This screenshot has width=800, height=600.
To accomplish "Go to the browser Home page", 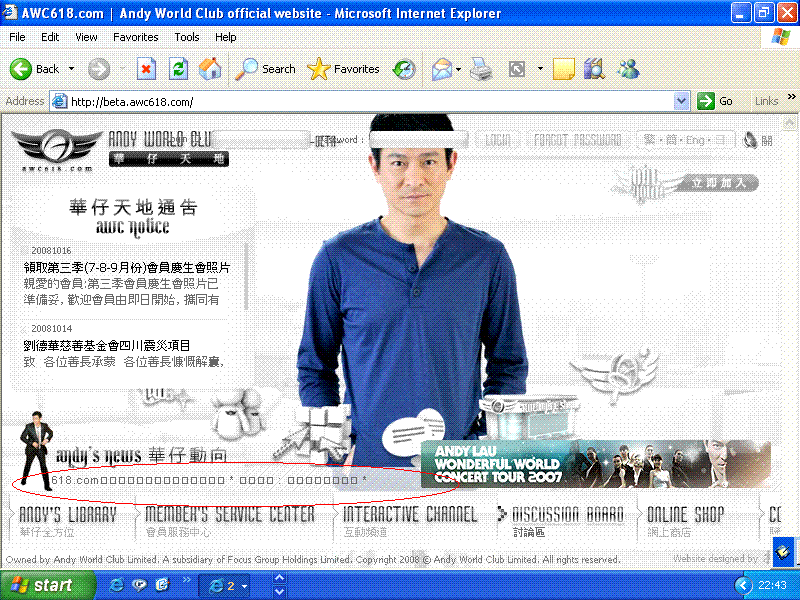I will pyautogui.click(x=210, y=69).
